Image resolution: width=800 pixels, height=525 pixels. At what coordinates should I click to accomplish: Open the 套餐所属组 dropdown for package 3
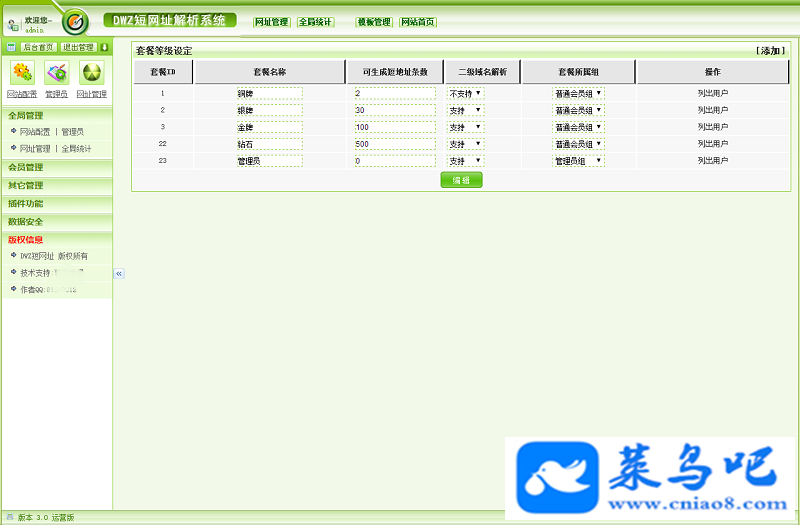click(x=578, y=127)
